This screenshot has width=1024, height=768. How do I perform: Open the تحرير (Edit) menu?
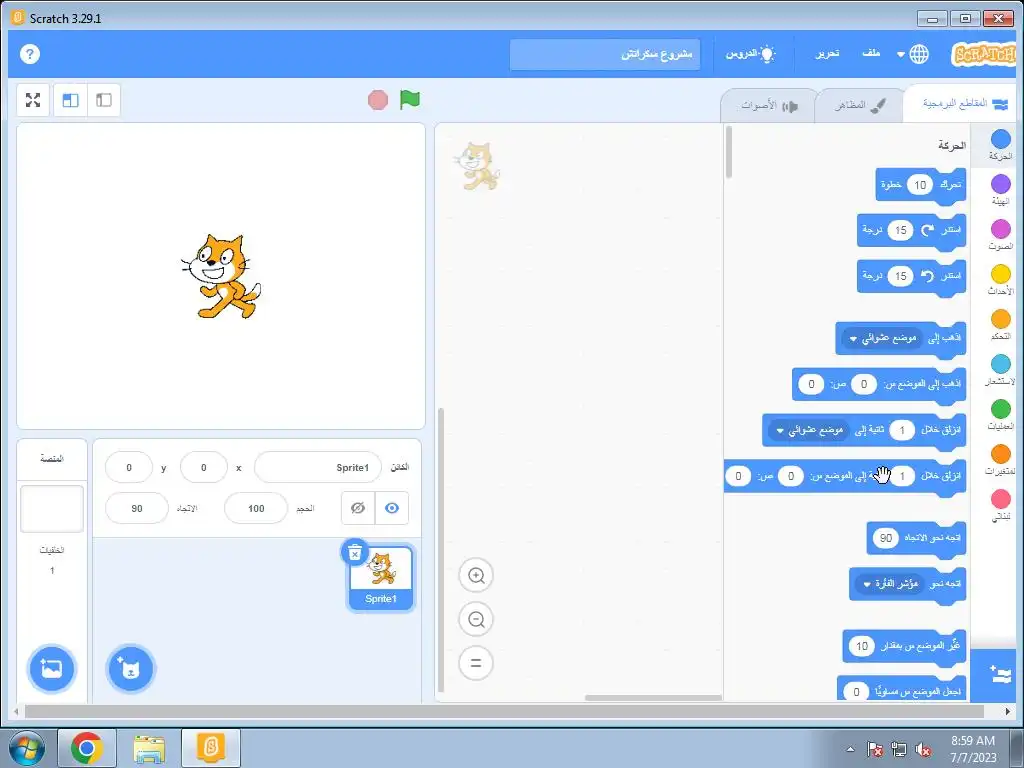coord(827,54)
